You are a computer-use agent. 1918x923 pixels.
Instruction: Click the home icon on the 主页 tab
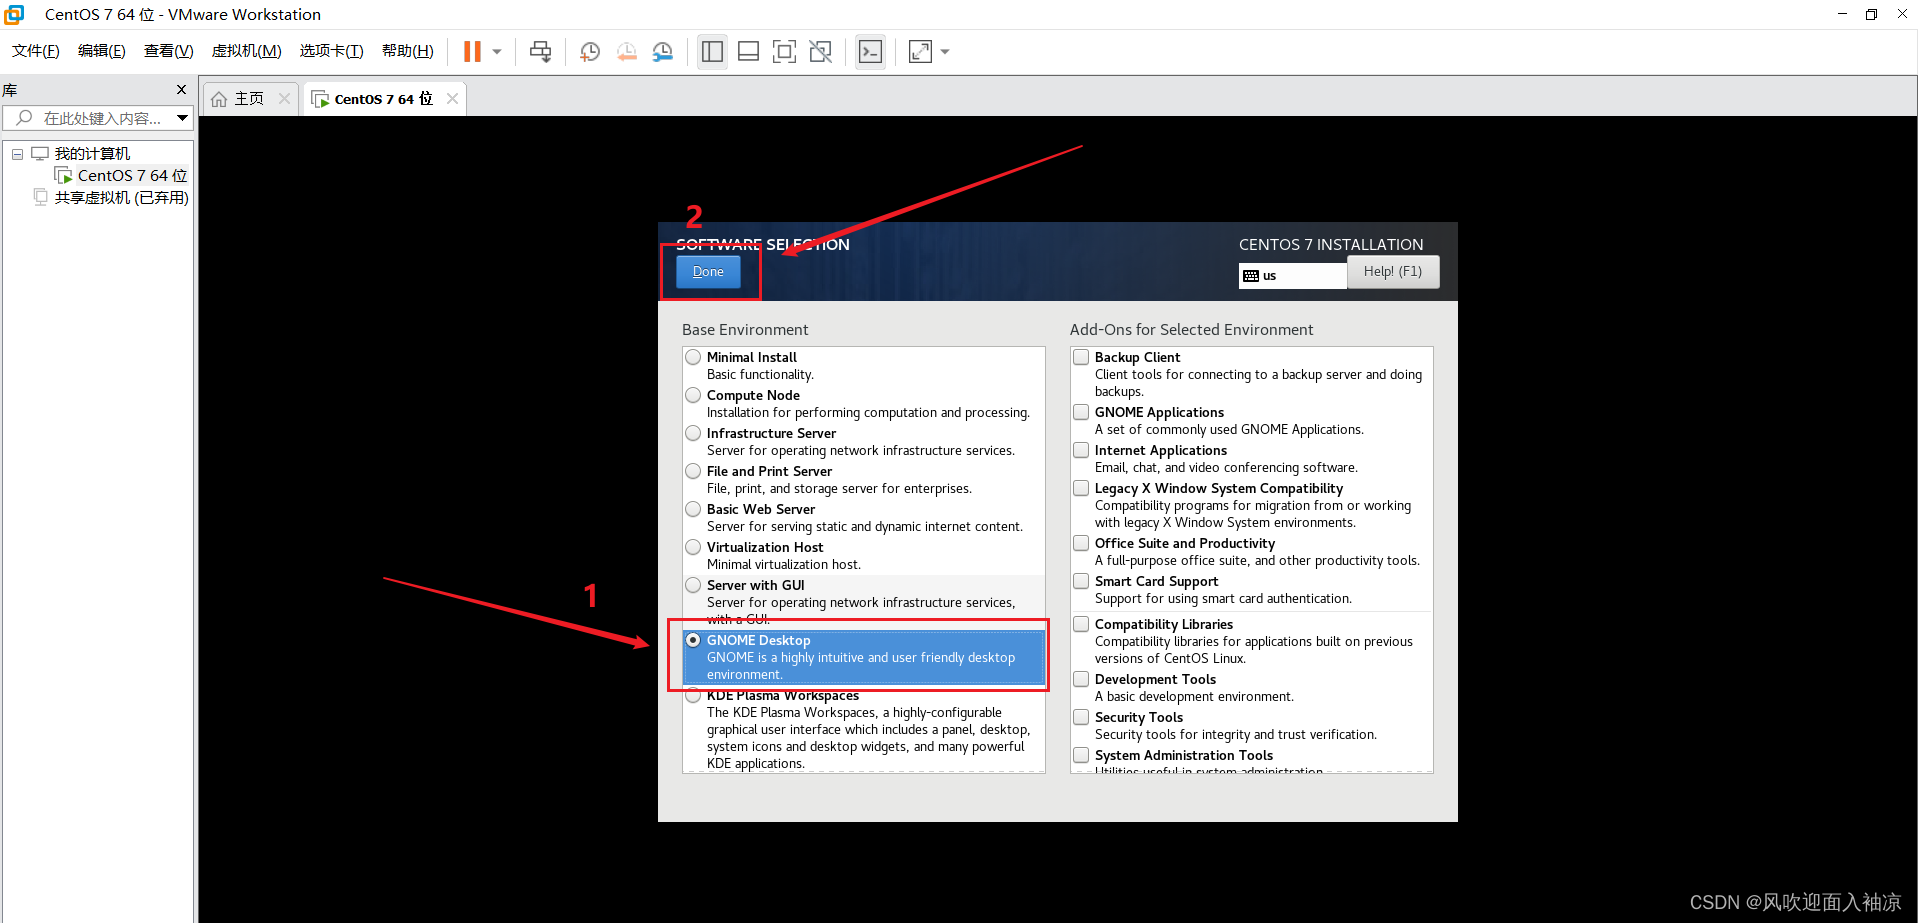(x=219, y=99)
